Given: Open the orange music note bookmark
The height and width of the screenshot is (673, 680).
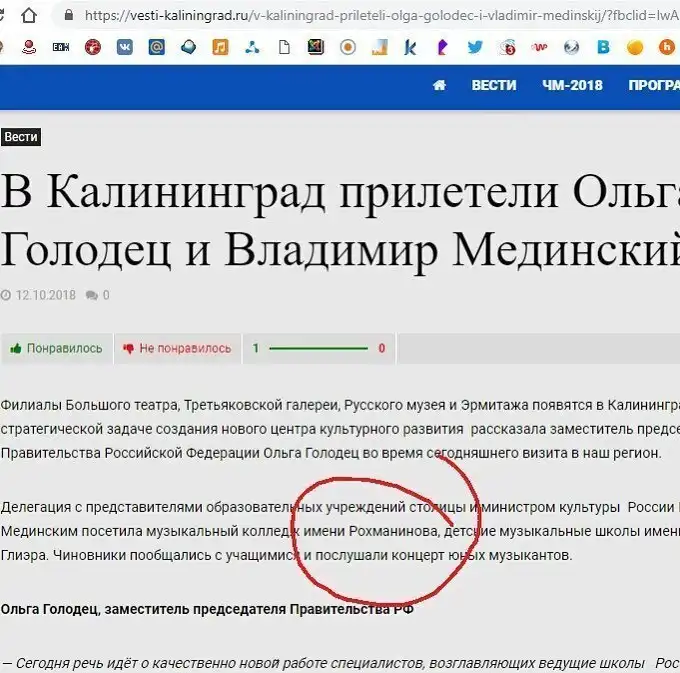Looking at the screenshot, I should click(221, 47).
